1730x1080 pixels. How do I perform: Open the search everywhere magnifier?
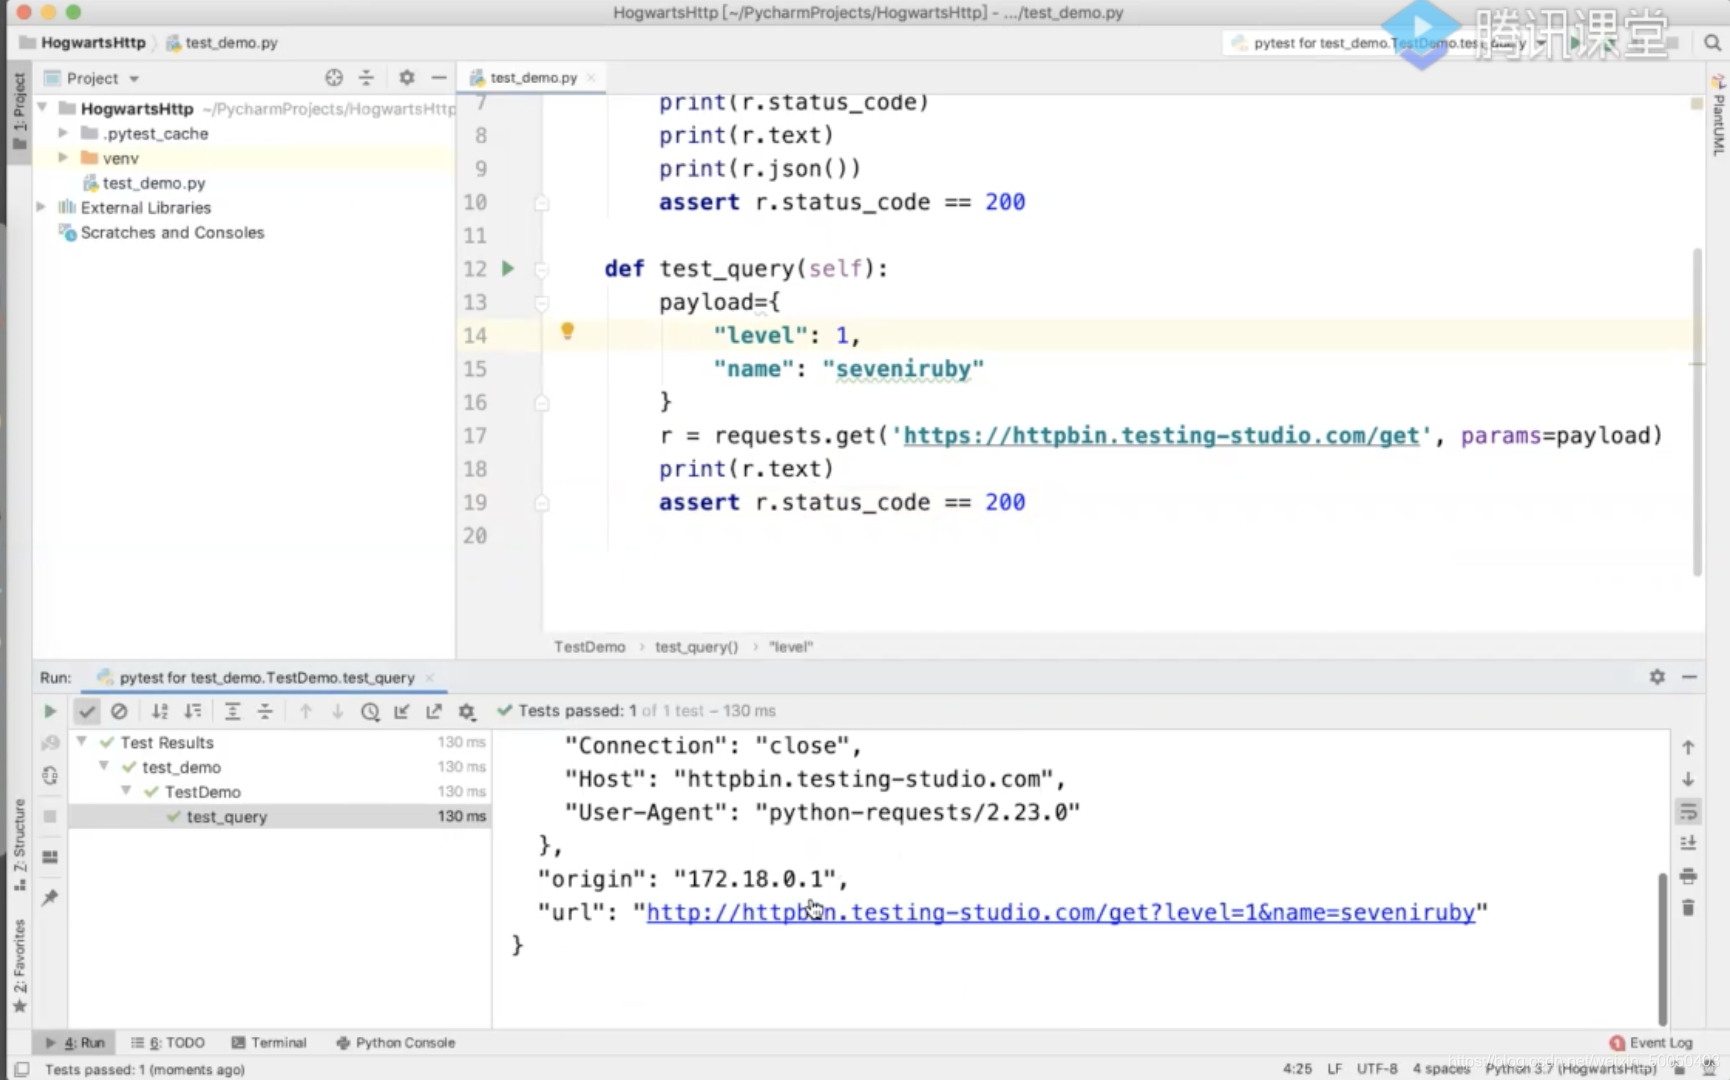1712,43
